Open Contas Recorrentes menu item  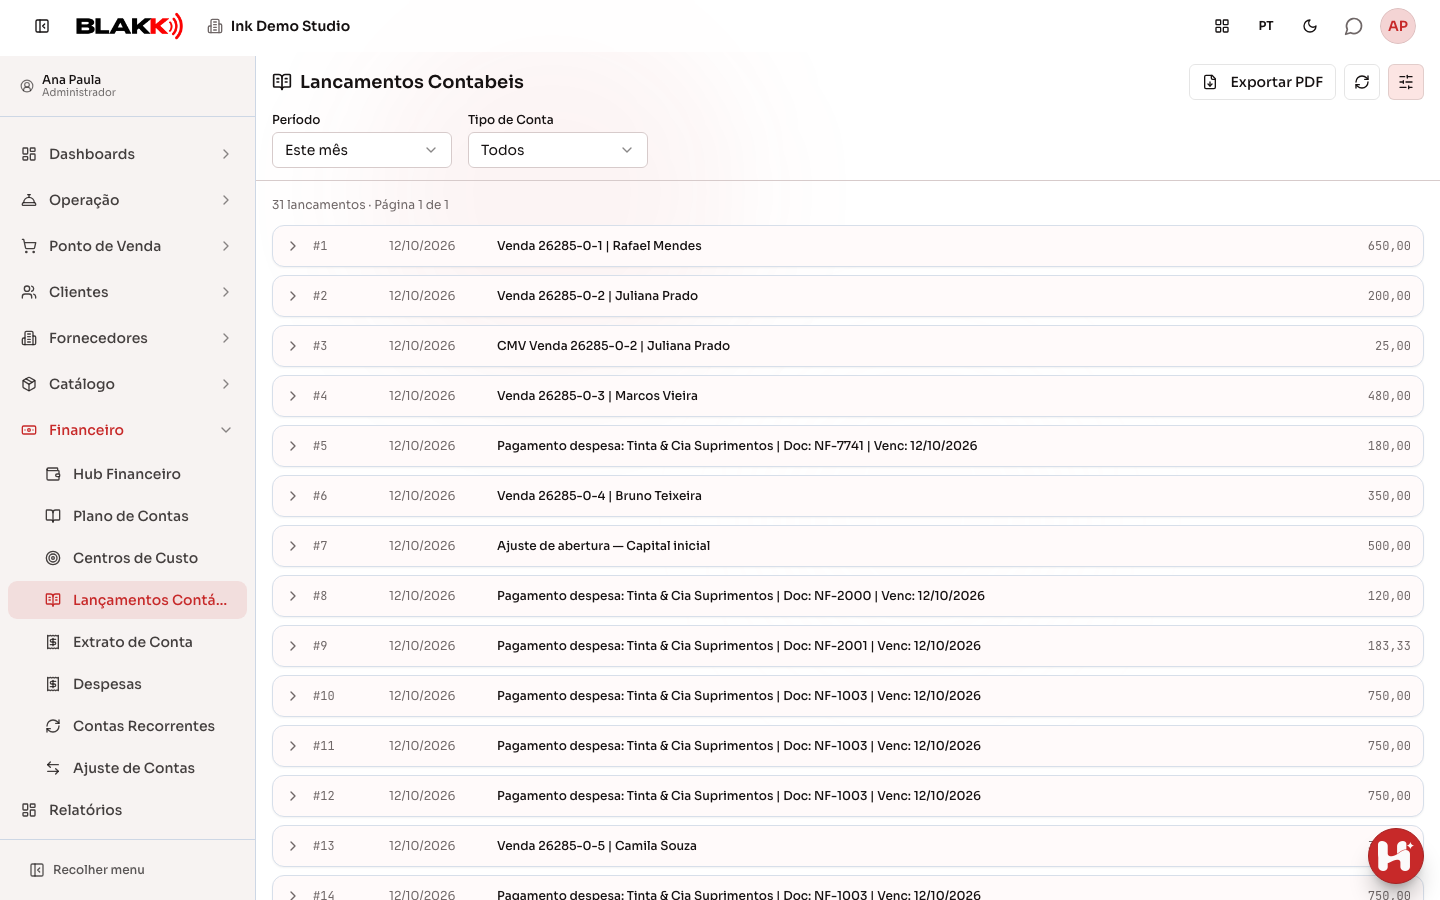point(127,726)
